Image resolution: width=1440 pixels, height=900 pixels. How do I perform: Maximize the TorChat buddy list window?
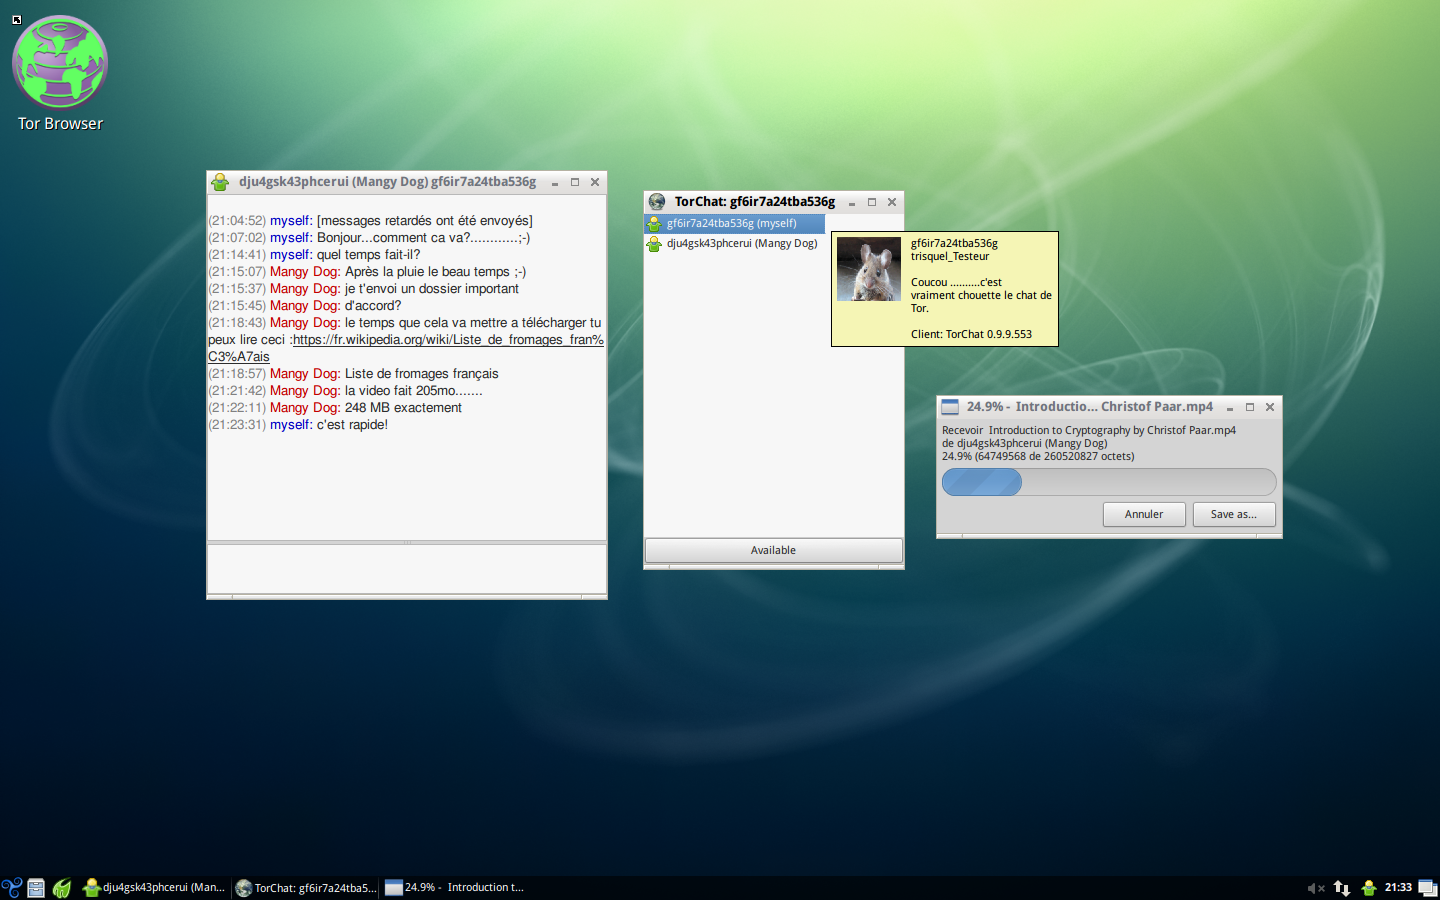coord(872,202)
